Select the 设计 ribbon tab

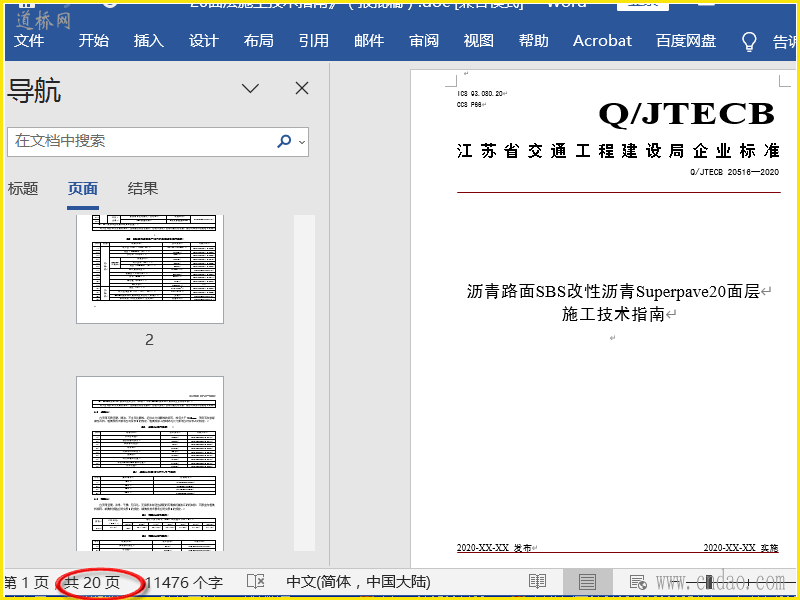(204, 41)
